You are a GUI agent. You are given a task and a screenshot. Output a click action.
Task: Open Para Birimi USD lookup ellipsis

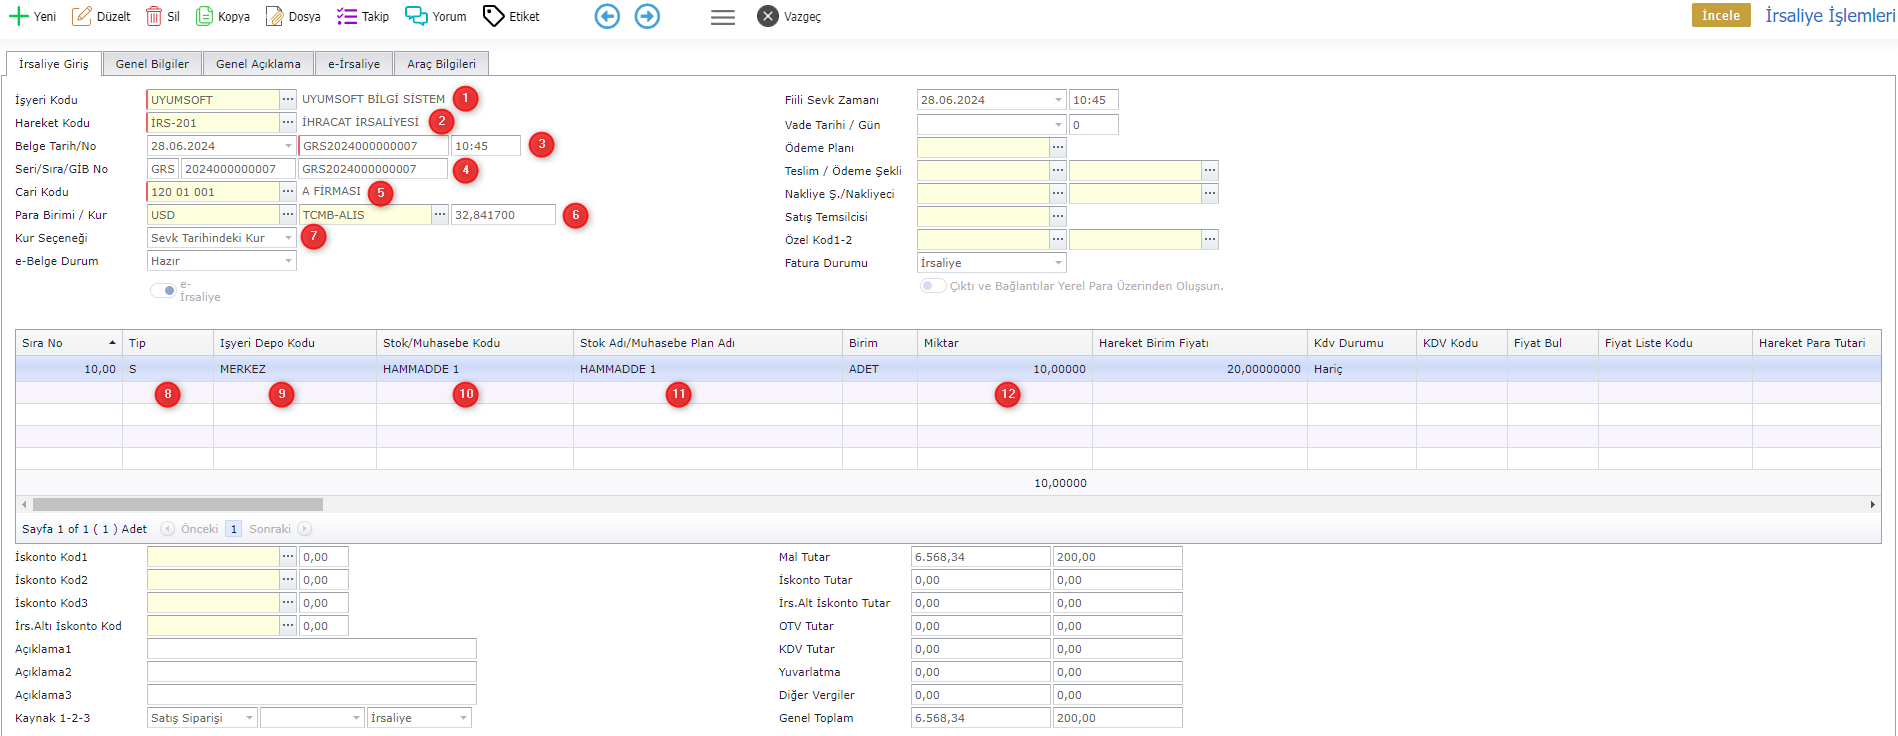point(288,214)
